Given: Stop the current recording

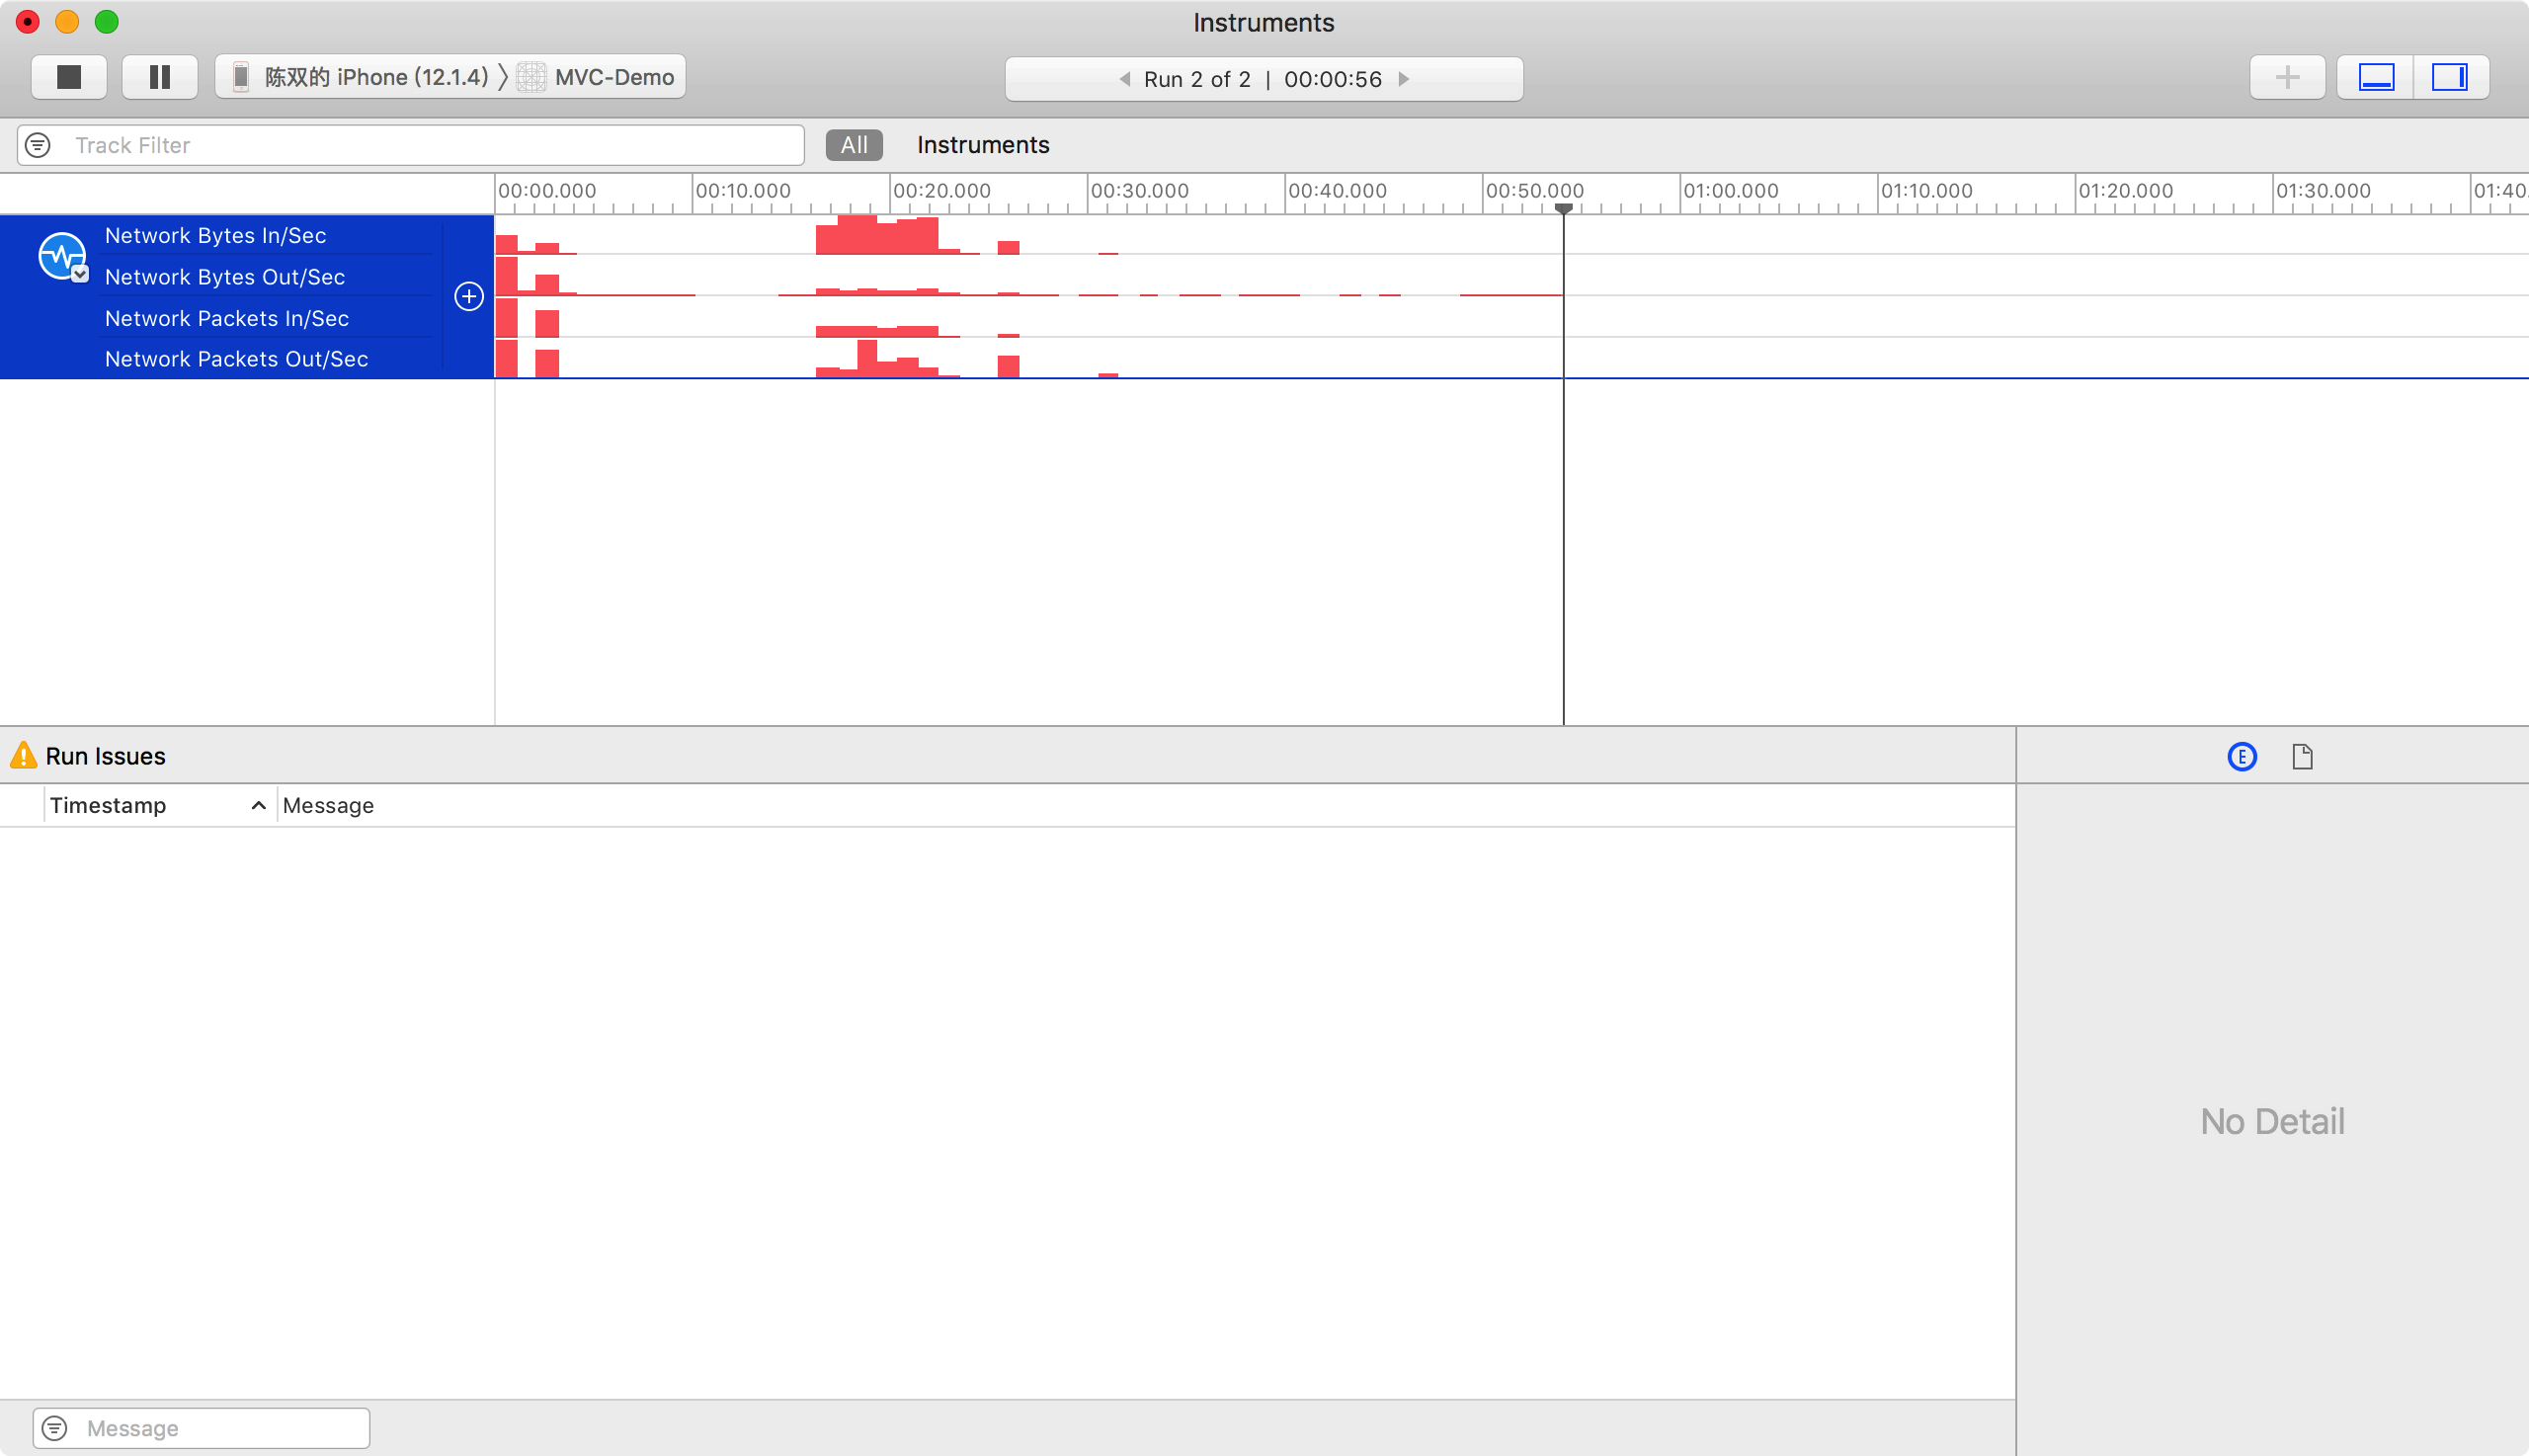Looking at the screenshot, I should click(x=69, y=77).
